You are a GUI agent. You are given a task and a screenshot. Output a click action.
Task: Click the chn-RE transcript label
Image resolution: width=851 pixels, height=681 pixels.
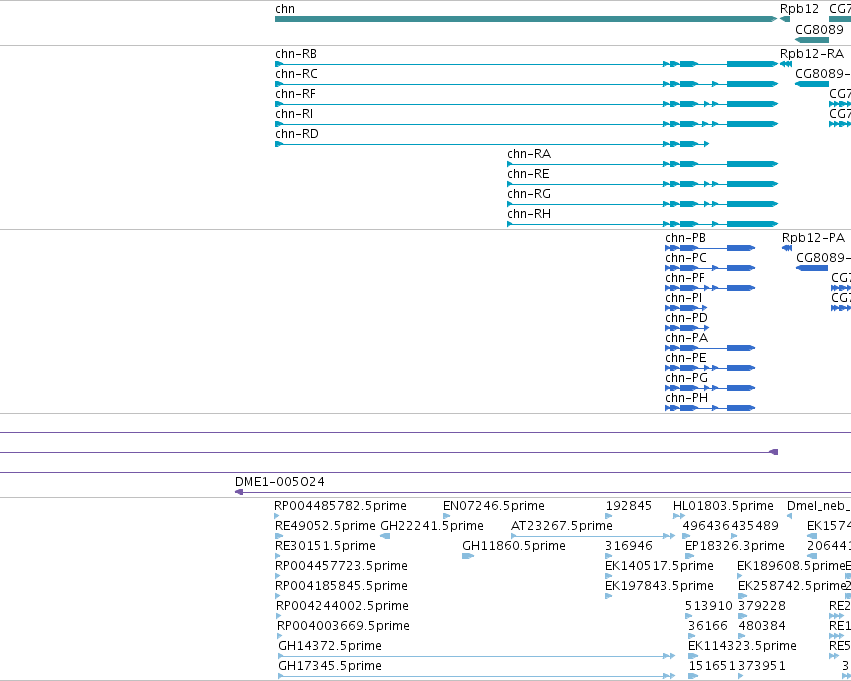coord(528,174)
